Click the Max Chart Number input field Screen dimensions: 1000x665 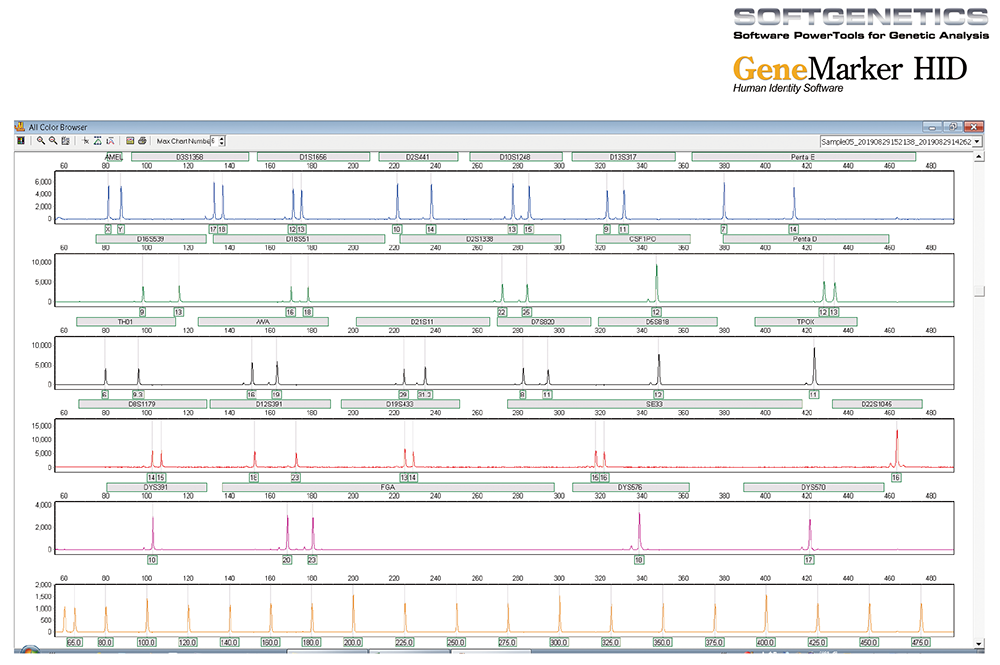[x=214, y=141]
